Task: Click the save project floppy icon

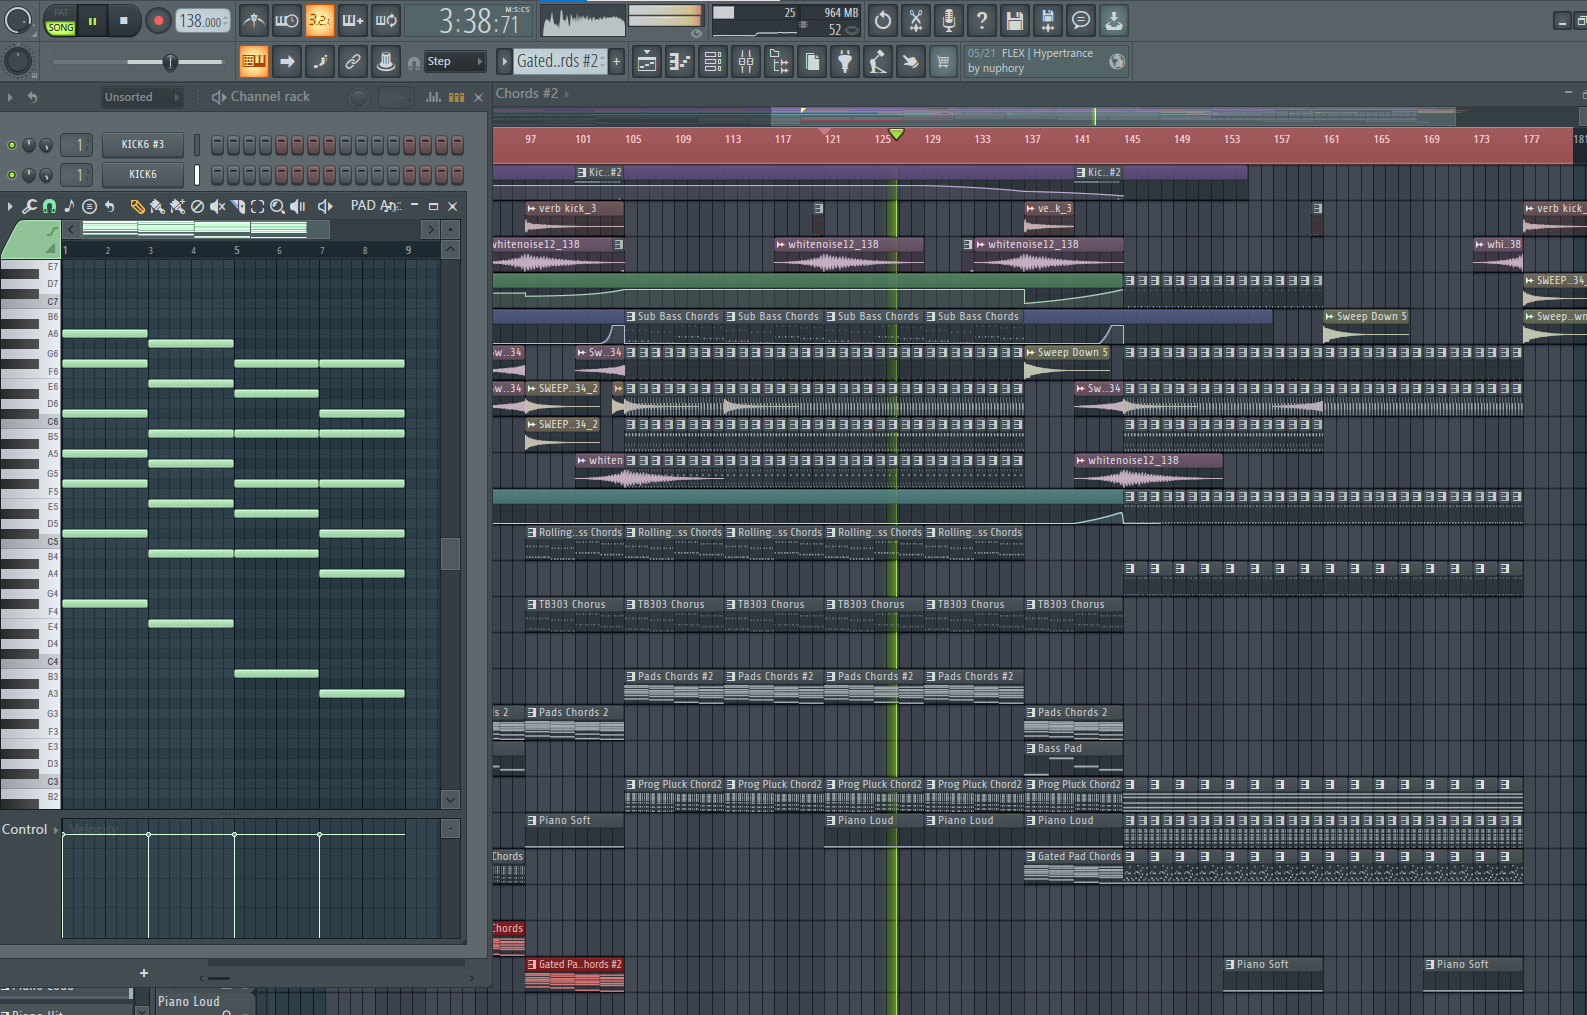Action: click(x=1014, y=20)
